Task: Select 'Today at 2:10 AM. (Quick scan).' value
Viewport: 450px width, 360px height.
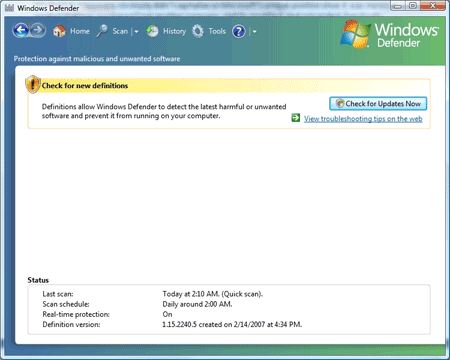Action: 213,294
